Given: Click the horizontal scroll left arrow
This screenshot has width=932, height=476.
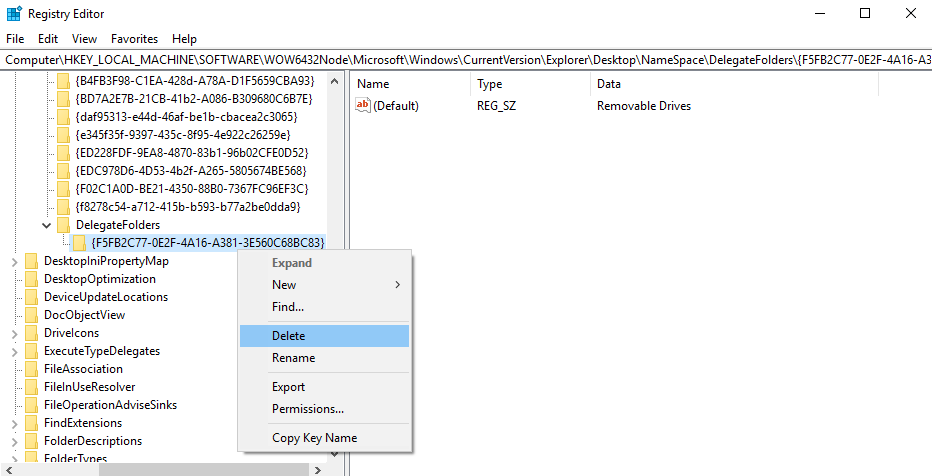Looking at the screenshot, I should point(8,470).
